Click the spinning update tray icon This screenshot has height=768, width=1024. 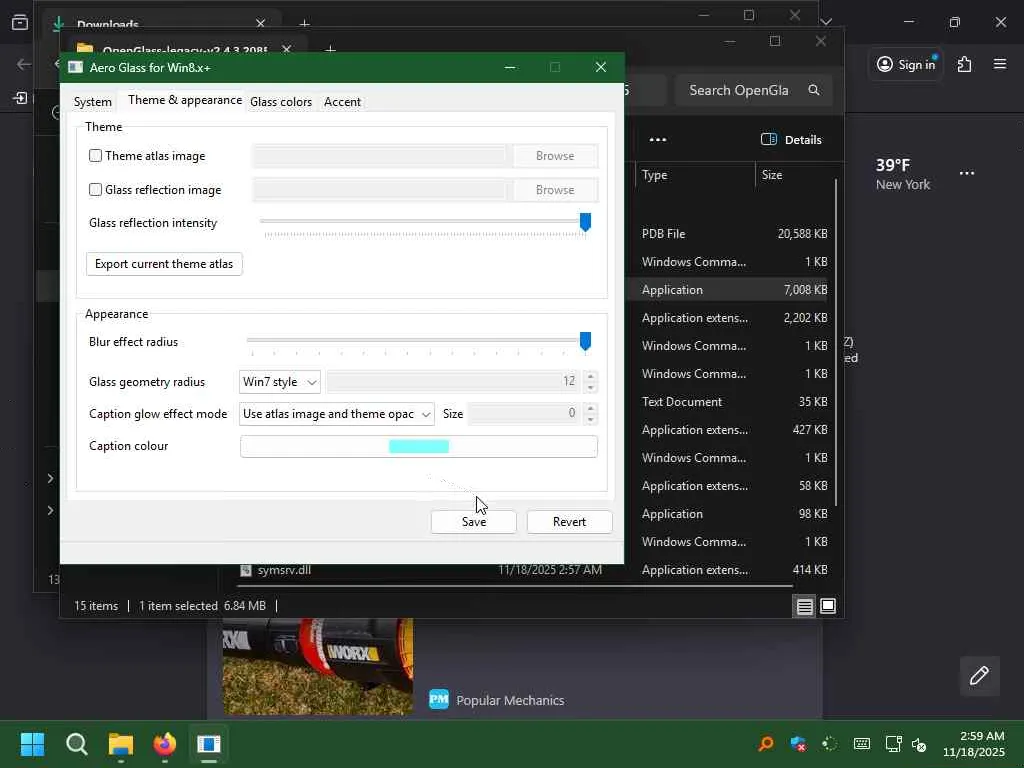coord(829,744)
